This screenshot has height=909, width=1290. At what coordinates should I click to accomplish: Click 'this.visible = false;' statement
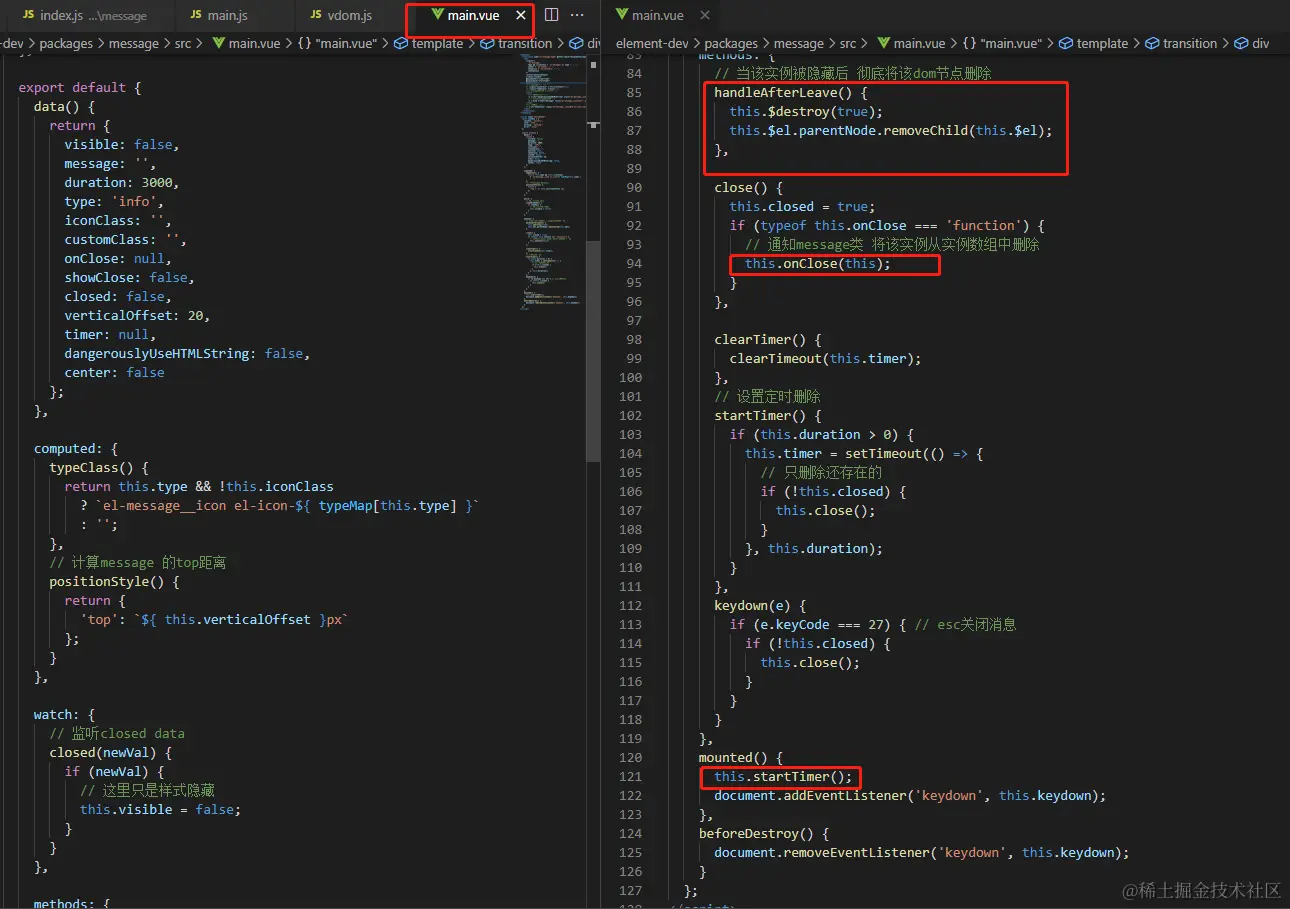click(161, 810)
